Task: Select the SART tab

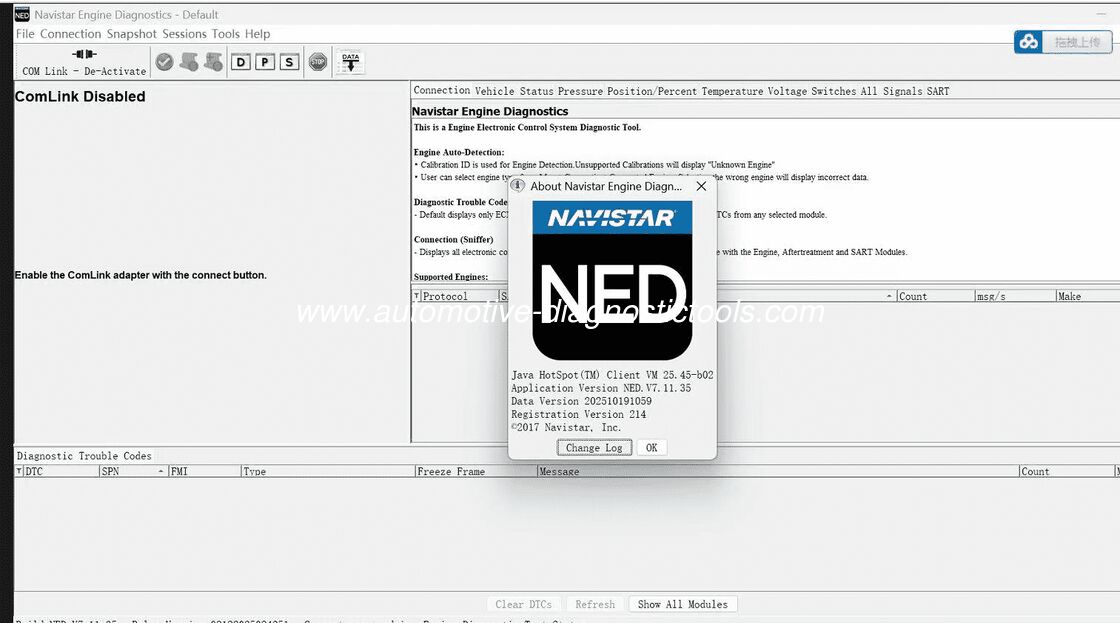Action: pyautogui.click(x=938, y=91)
